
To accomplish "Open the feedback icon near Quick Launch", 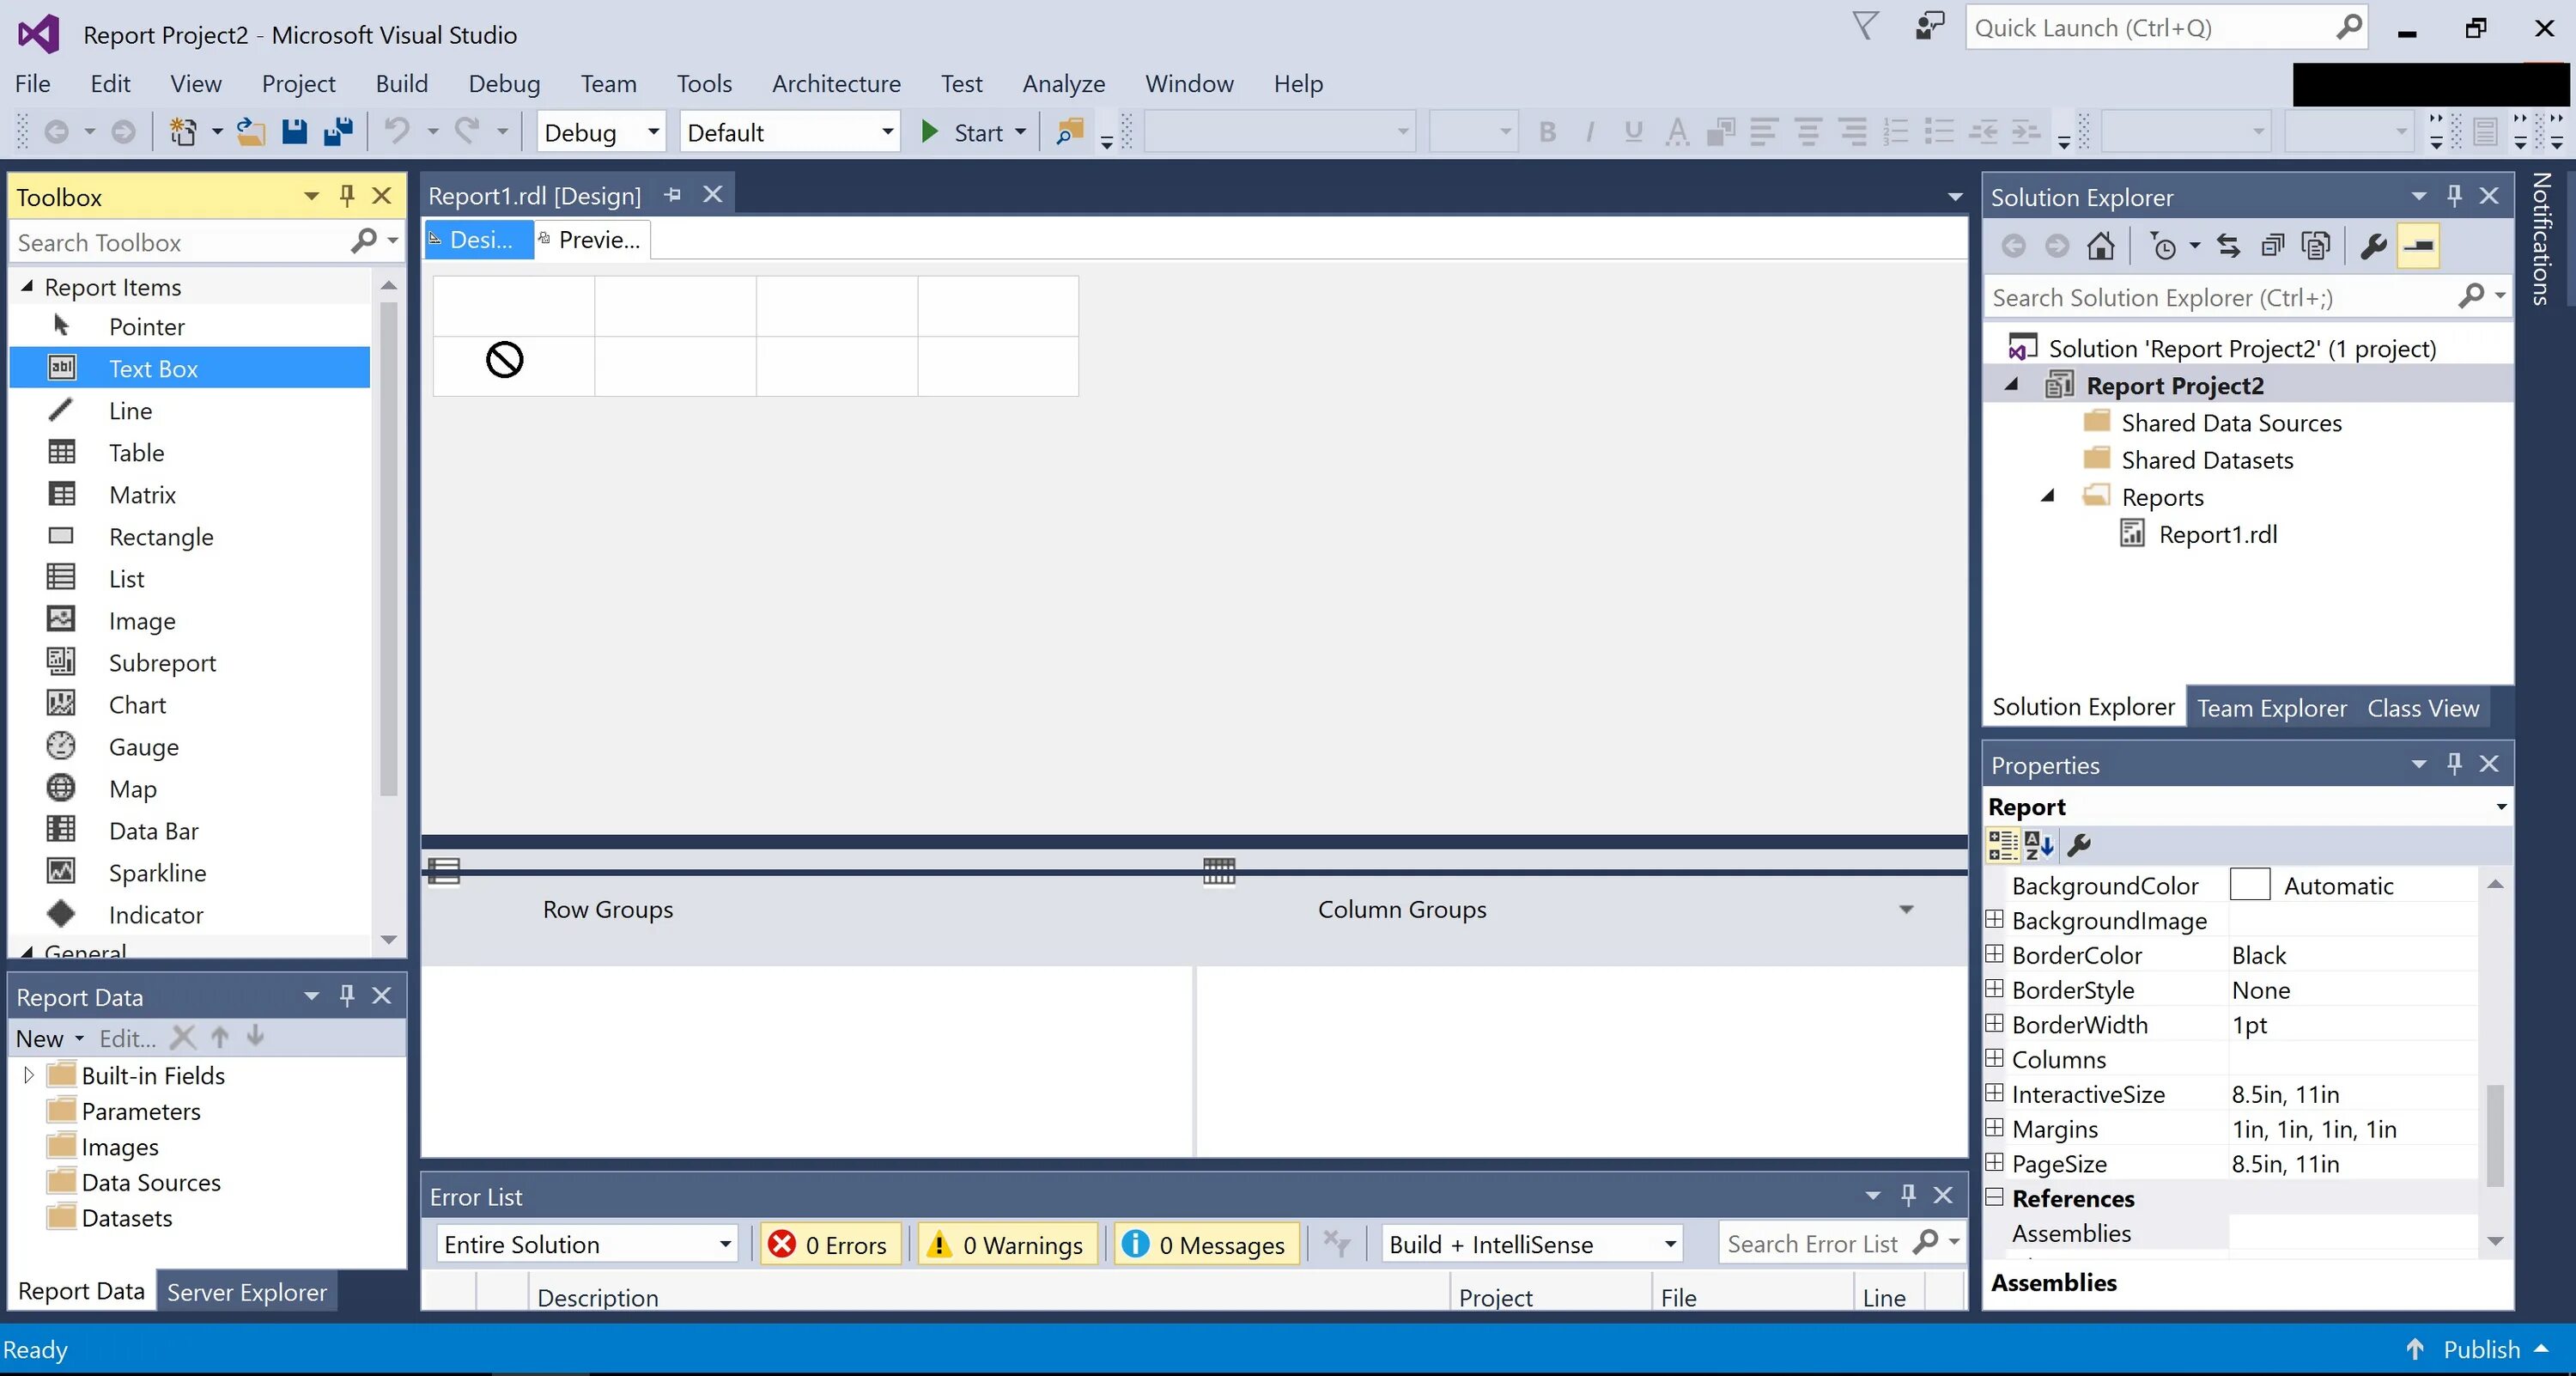I will (x=1929, y=27).
